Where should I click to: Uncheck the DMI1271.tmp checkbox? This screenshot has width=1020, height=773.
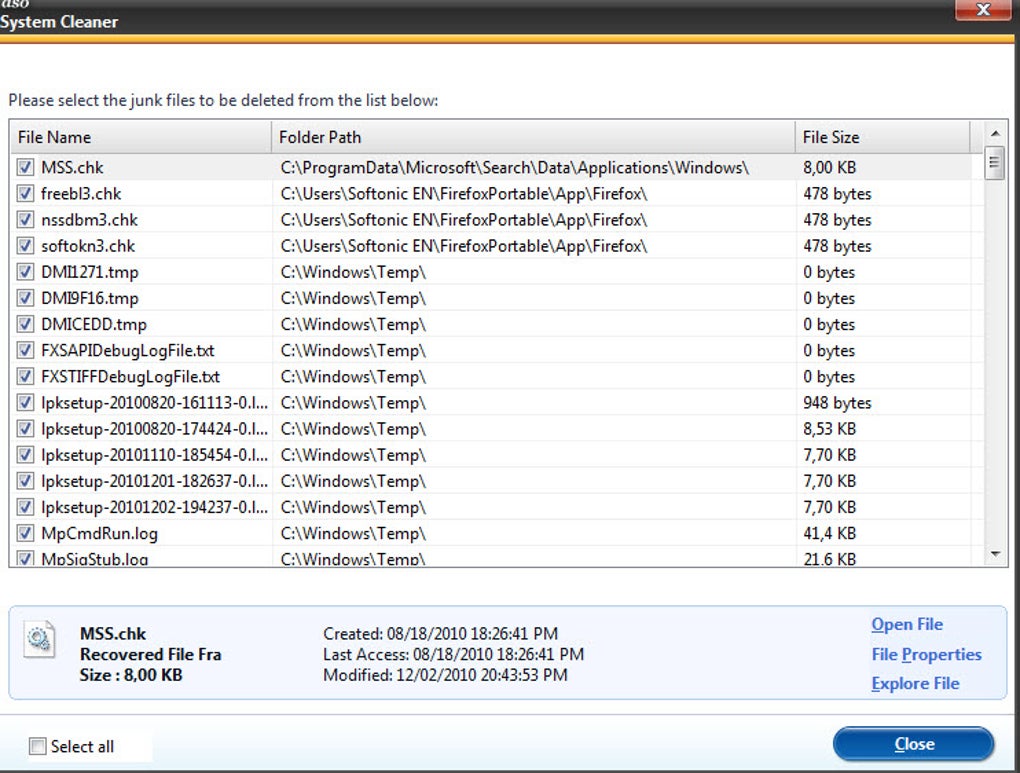pos(25,271)
